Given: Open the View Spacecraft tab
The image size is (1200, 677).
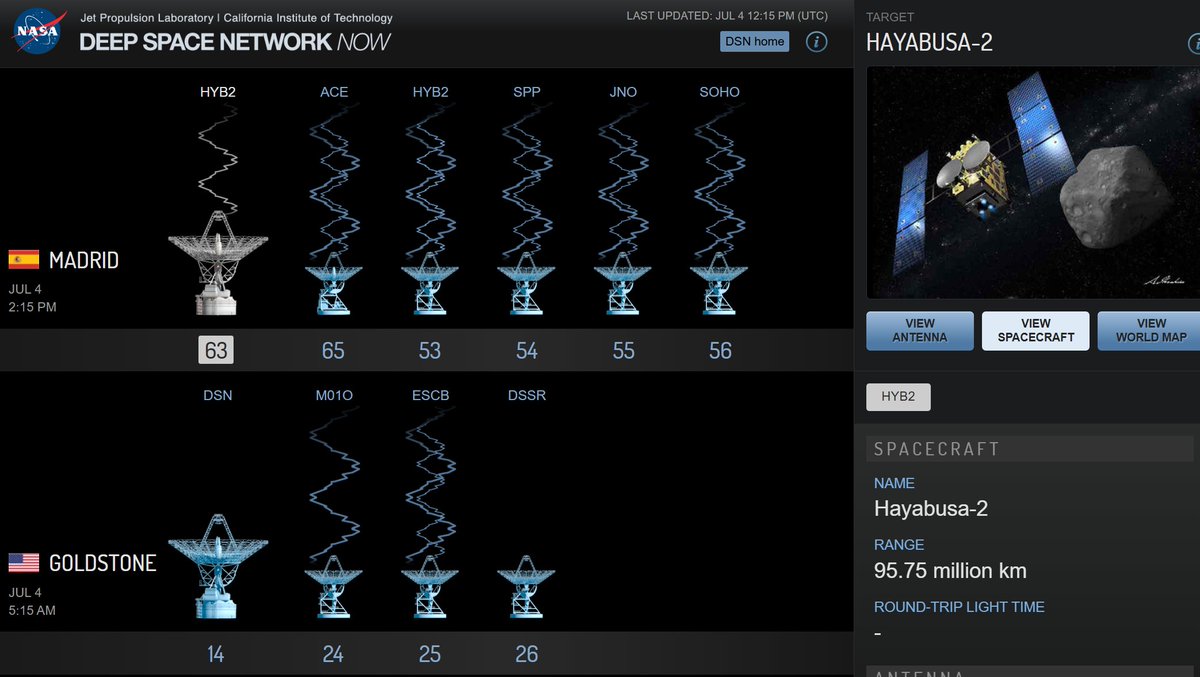Looking at the screenshot, I should tap(1035, 330).
